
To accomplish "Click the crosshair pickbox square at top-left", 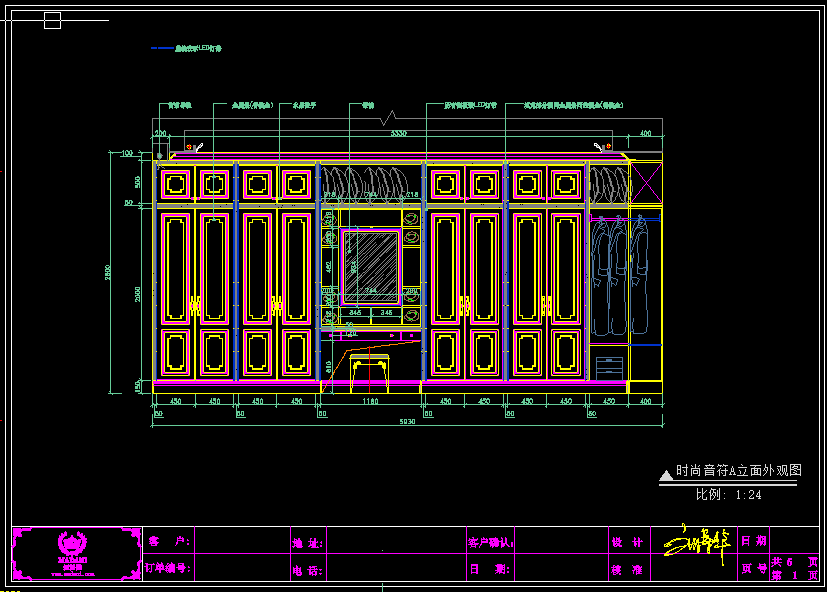I will 52,20.
